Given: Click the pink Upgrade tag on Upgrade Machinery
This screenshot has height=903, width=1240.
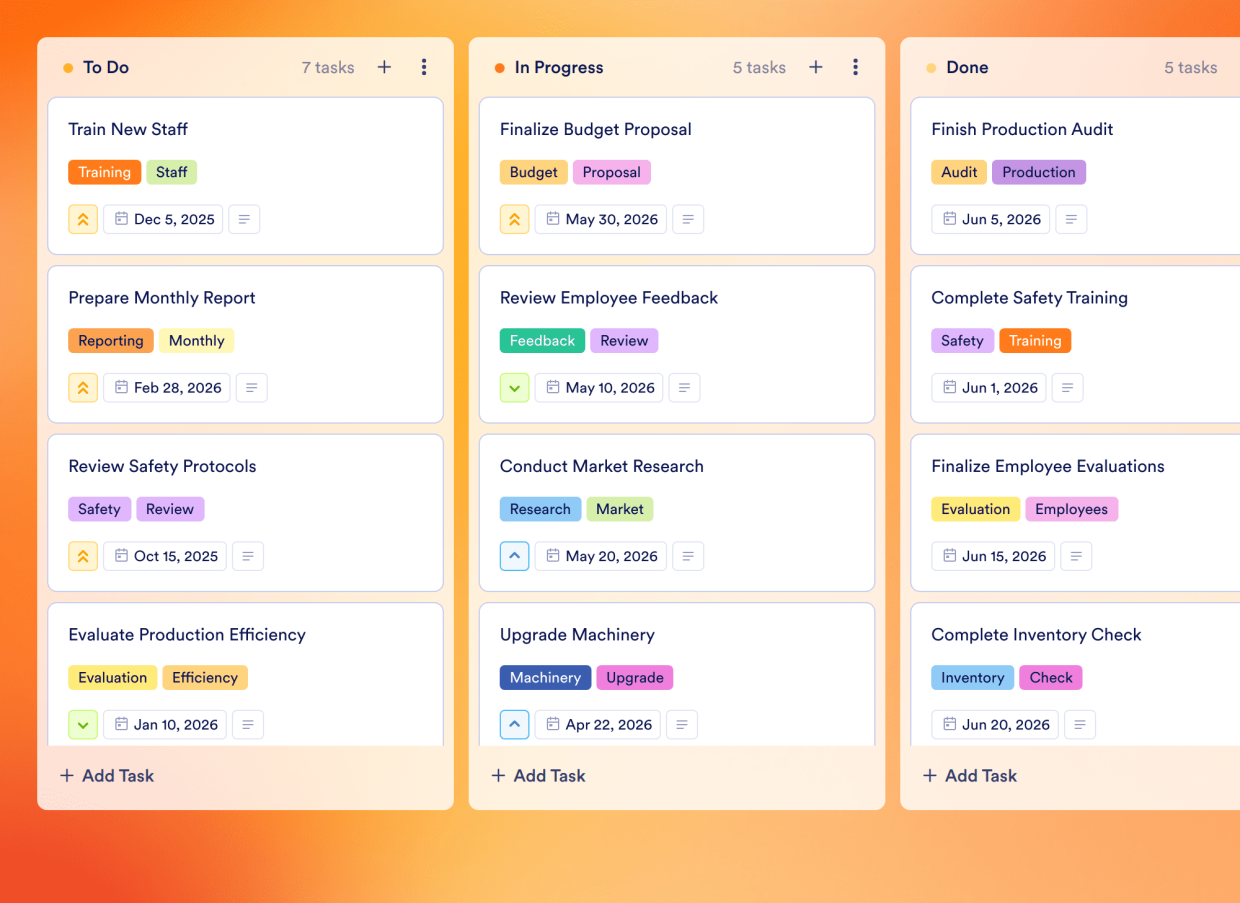Looking at the screenshot, I should tap(634, 677).
